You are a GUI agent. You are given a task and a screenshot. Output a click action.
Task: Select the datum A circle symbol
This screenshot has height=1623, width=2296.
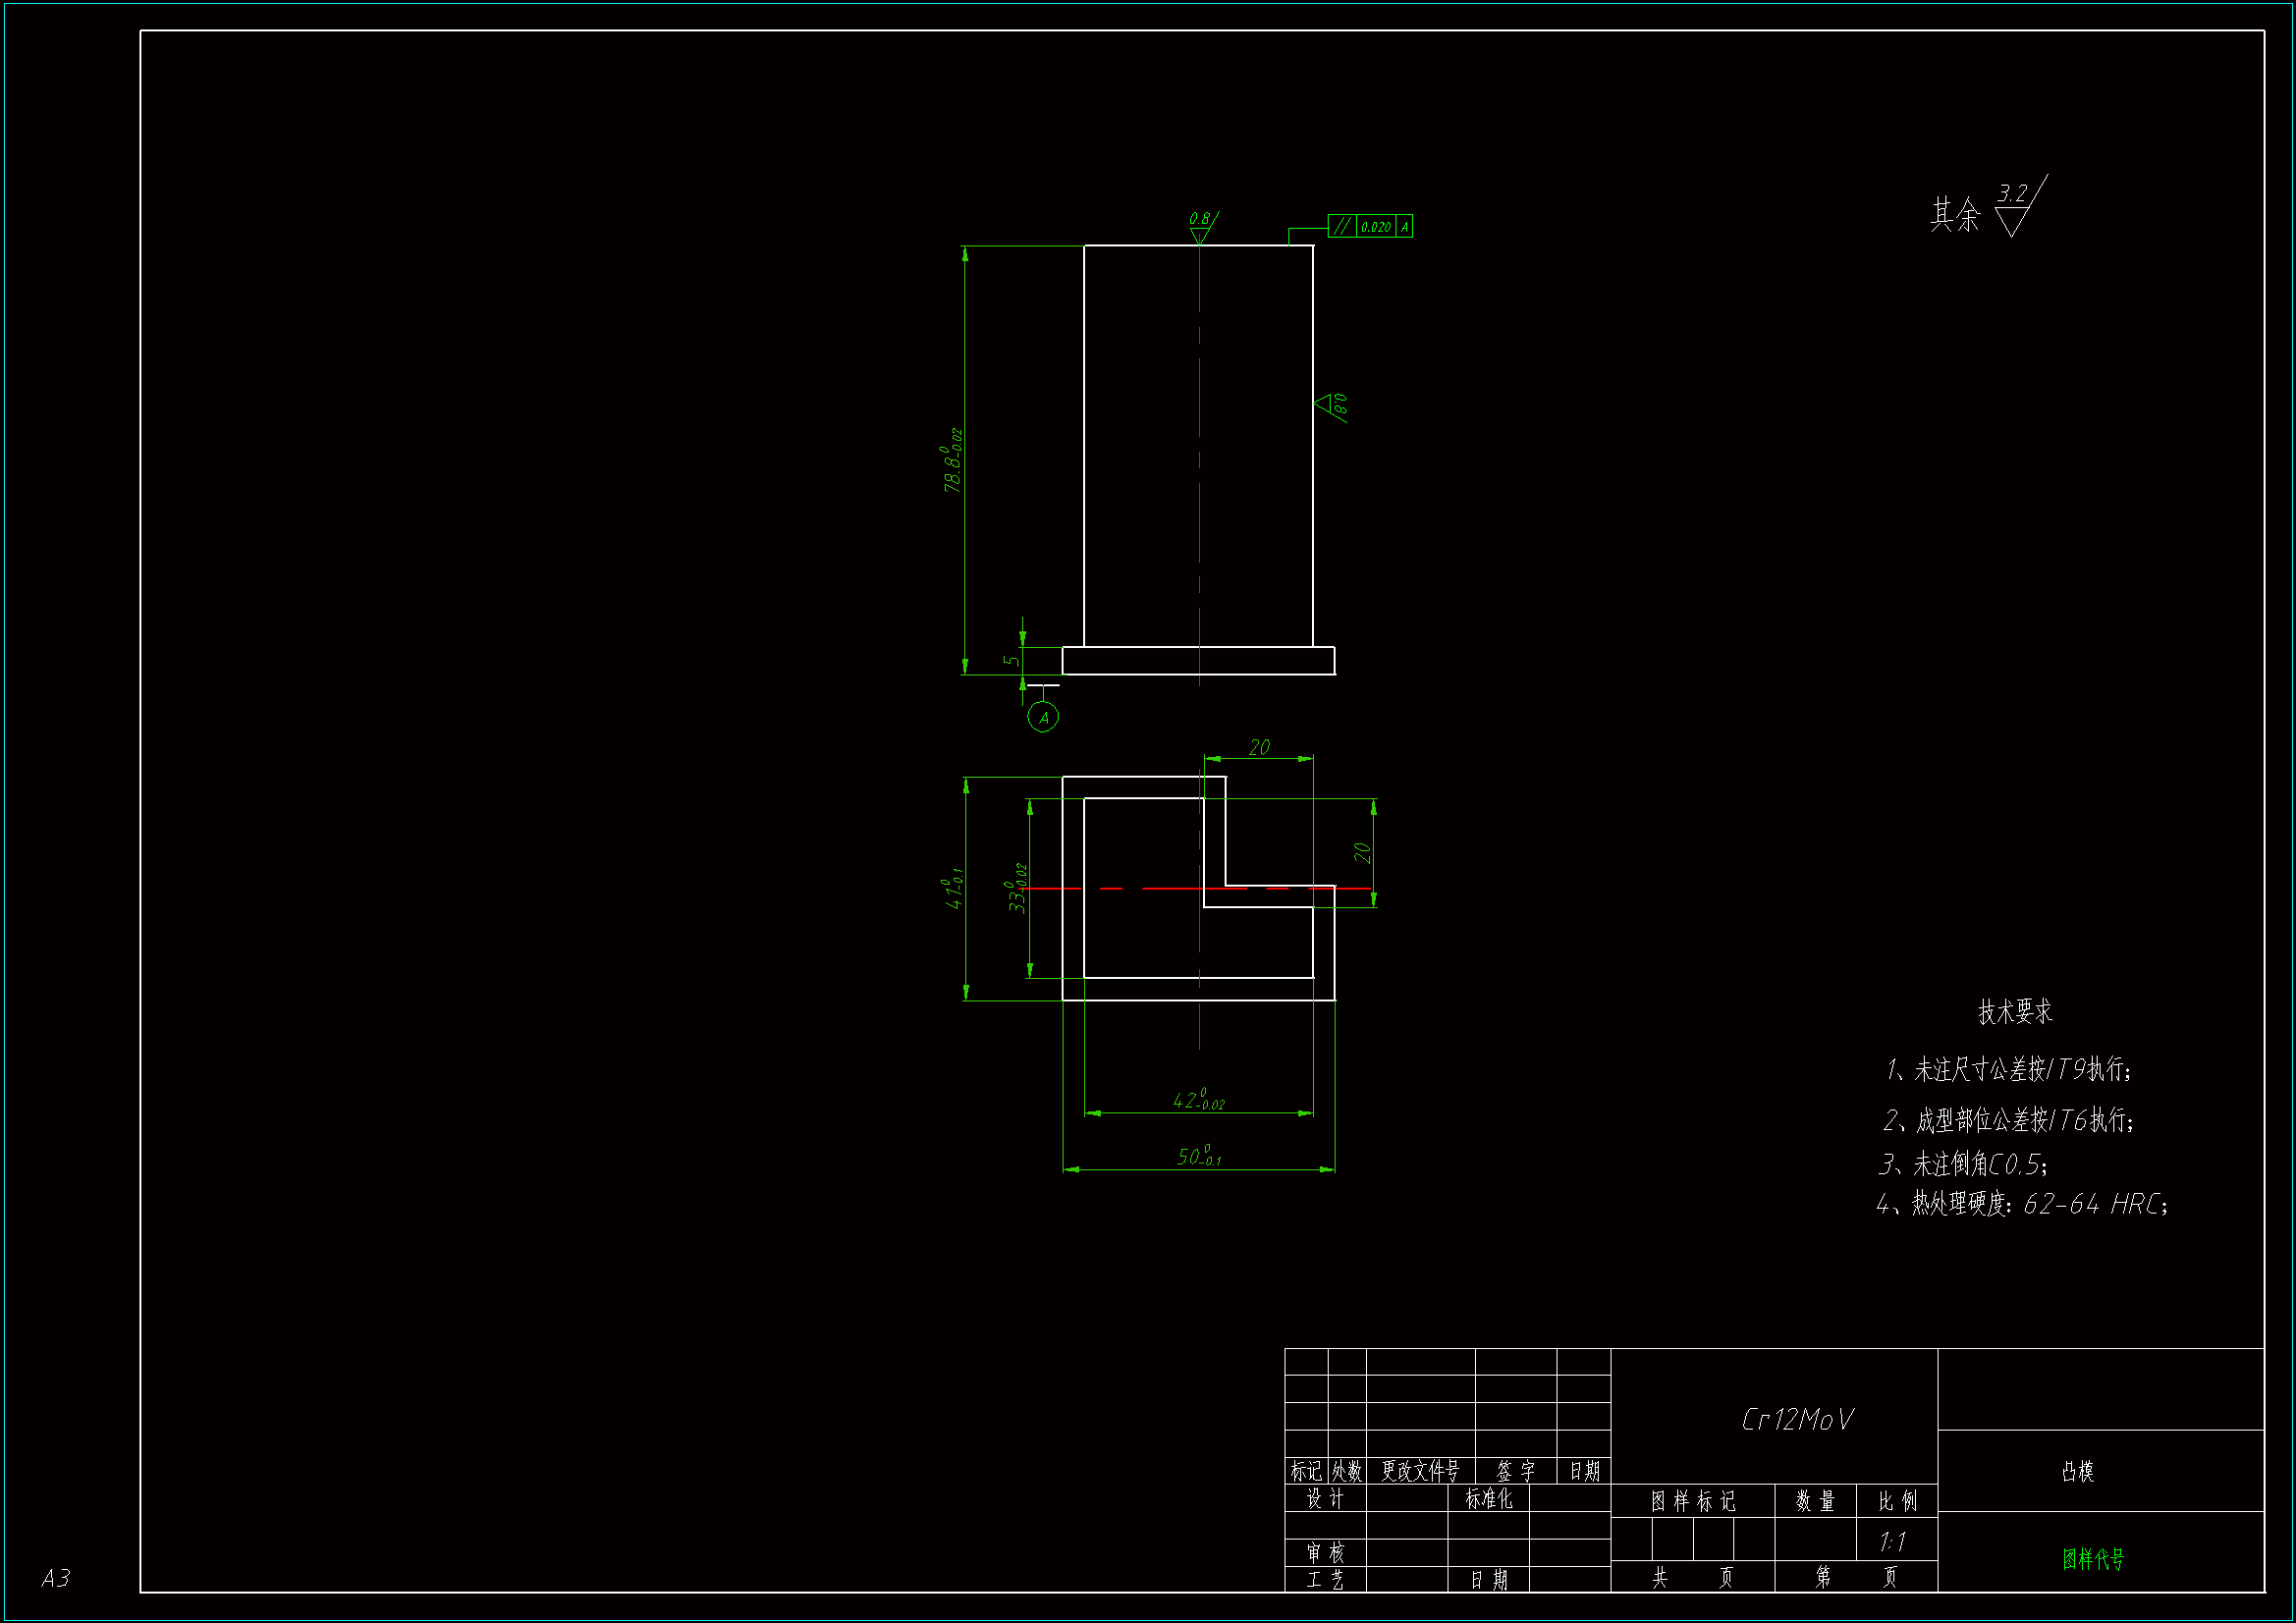[1043, 717]
